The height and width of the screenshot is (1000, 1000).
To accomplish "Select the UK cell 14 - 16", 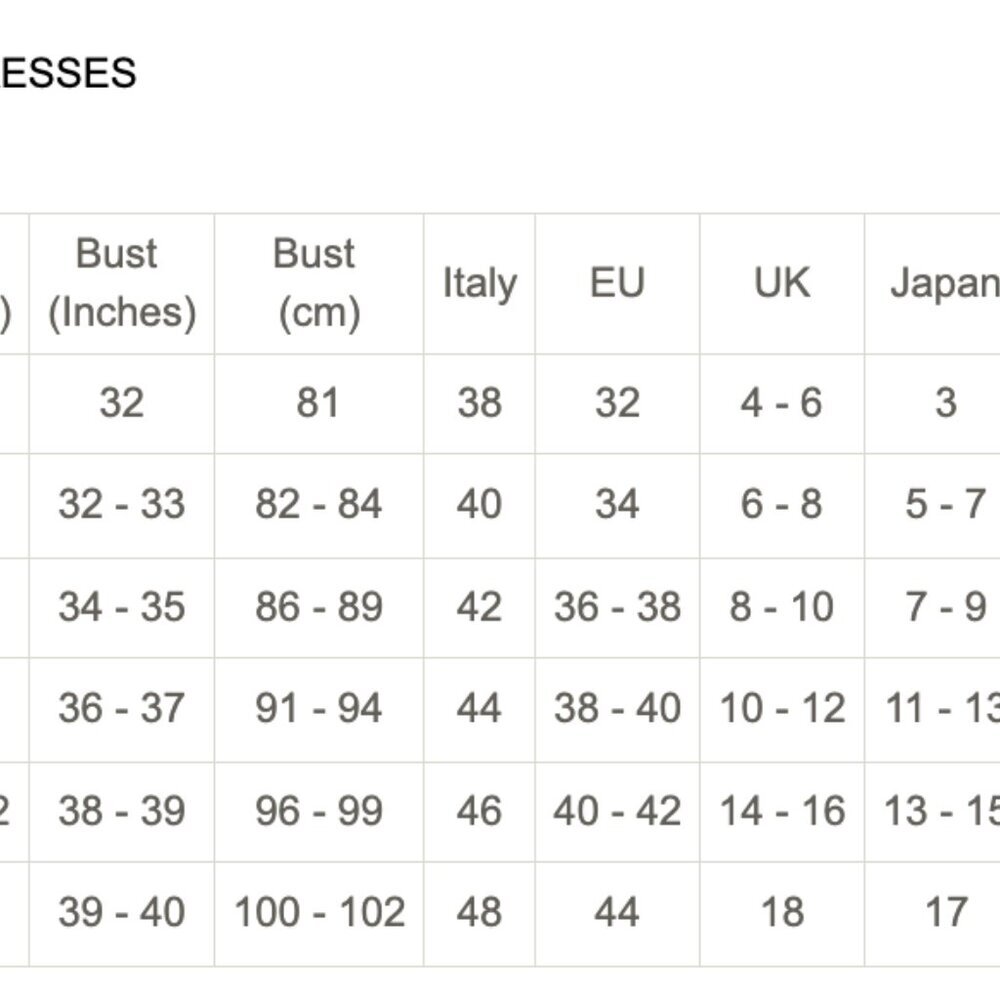I will pyautogui.click(x=782, y=812).
